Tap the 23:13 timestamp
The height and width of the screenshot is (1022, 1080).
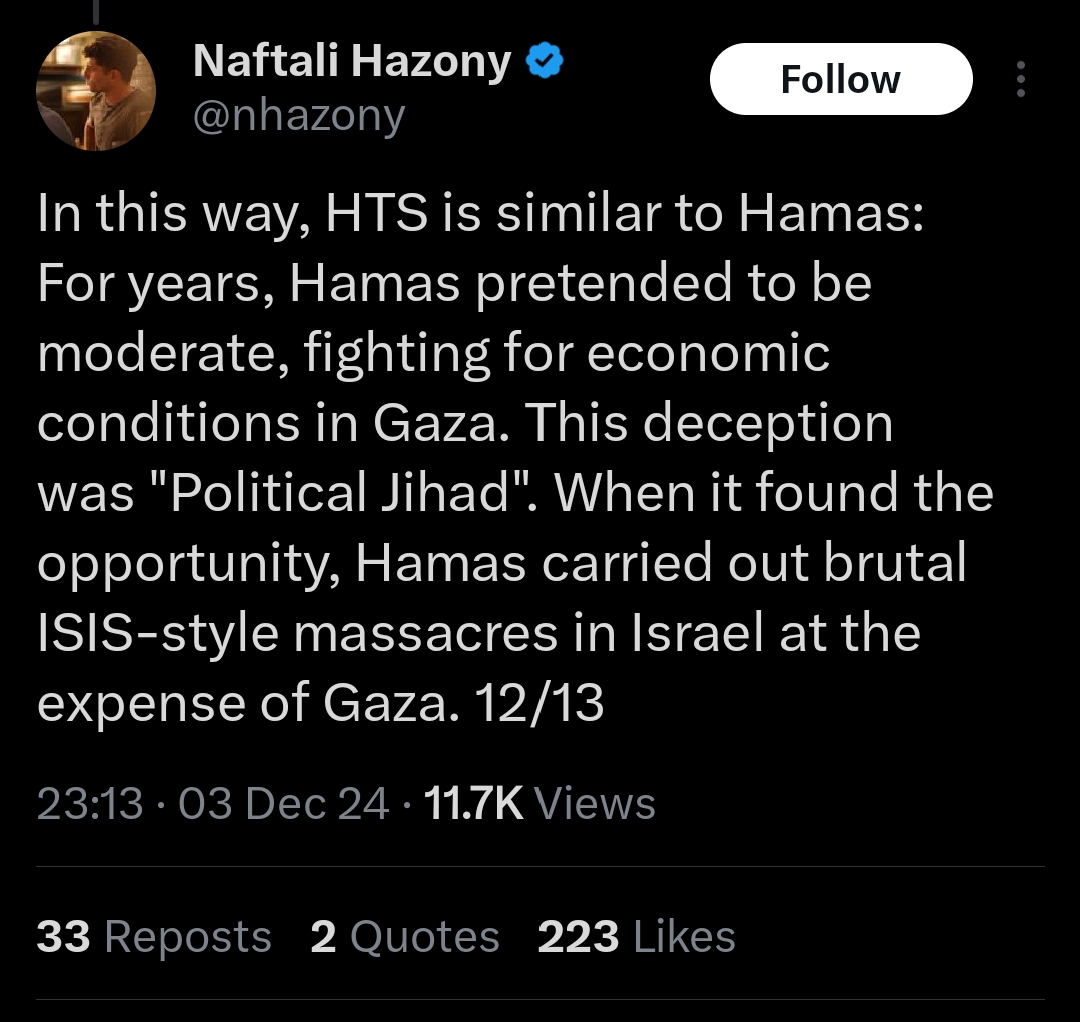click(x=90, y=803)
